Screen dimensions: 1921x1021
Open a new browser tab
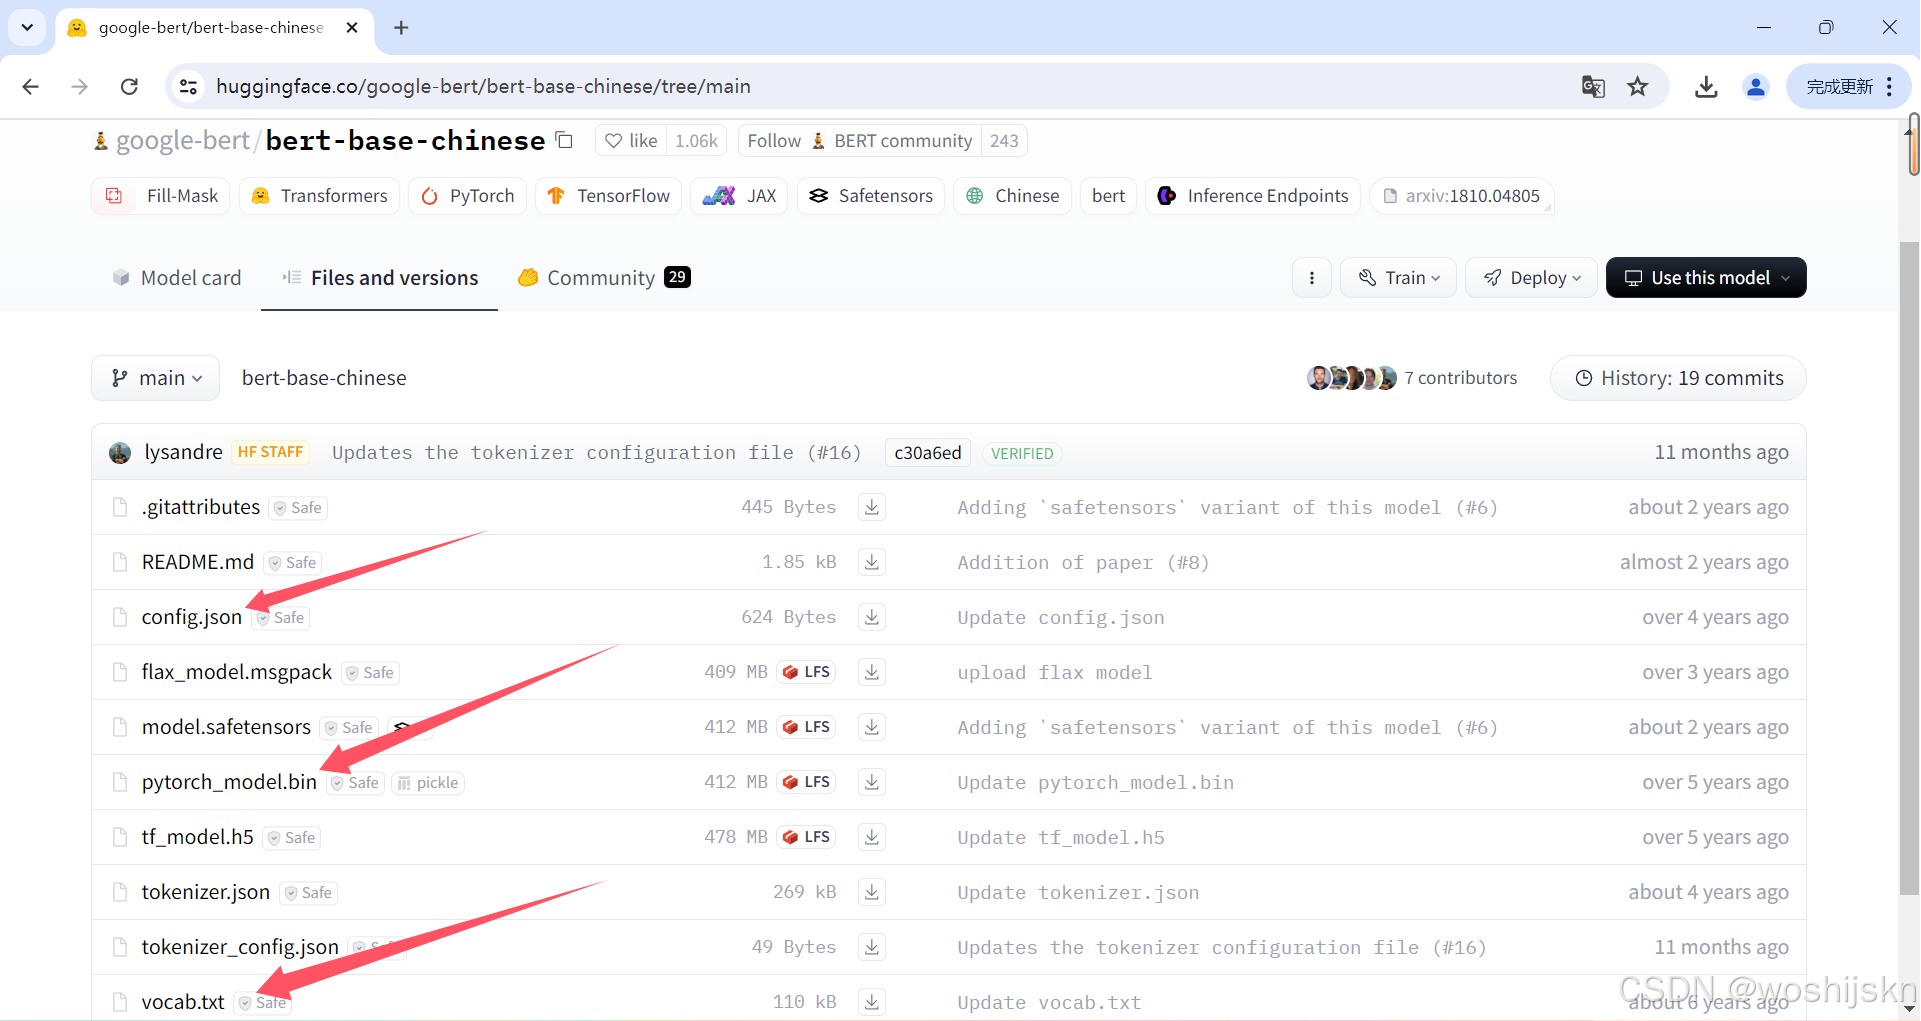[x=401, y=28]
